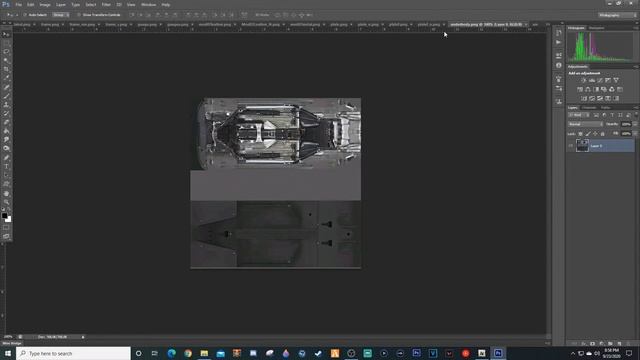Screen dimensions: 640x360
Task: Toggle lock transparent pixels
Action: 580,134
